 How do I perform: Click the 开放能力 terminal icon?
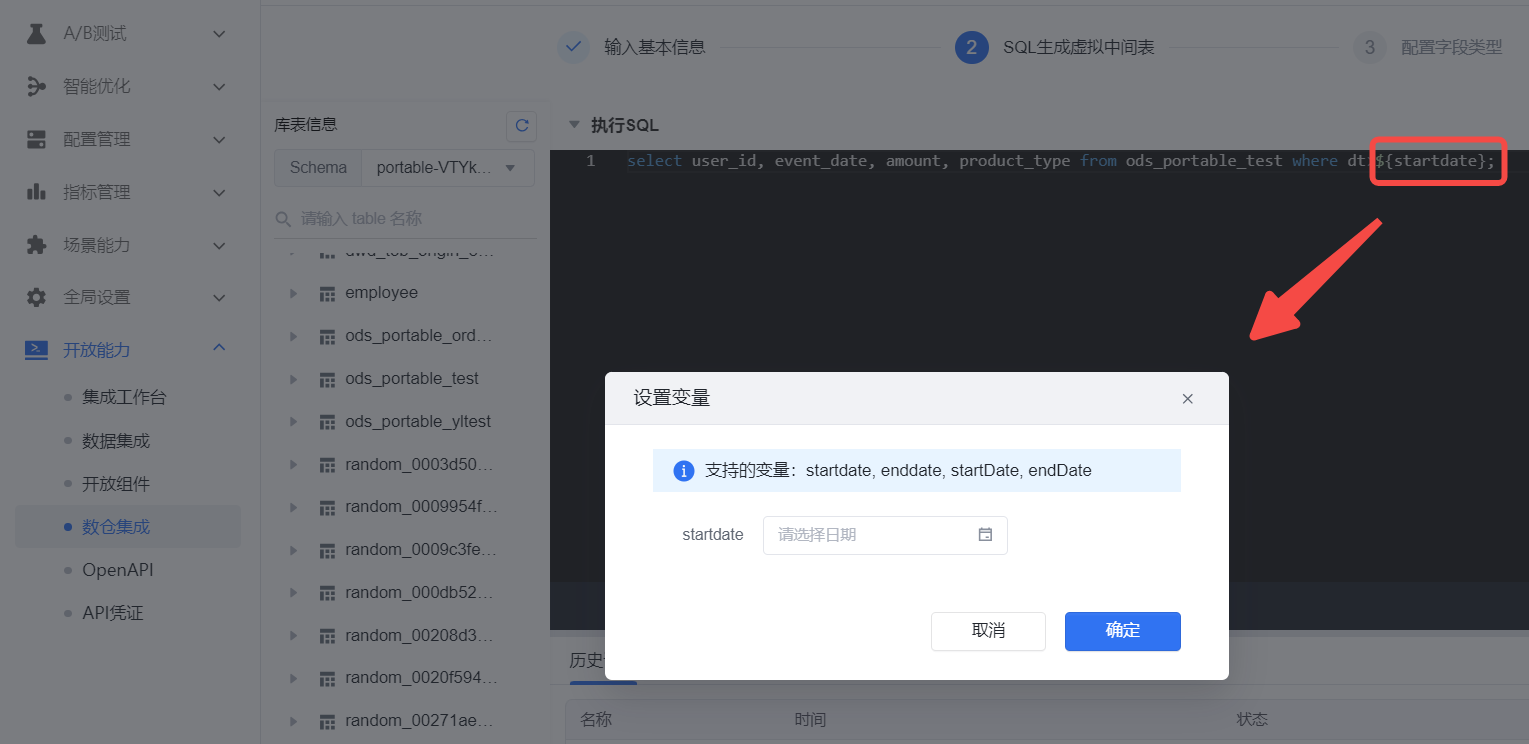tap(37, 350)
